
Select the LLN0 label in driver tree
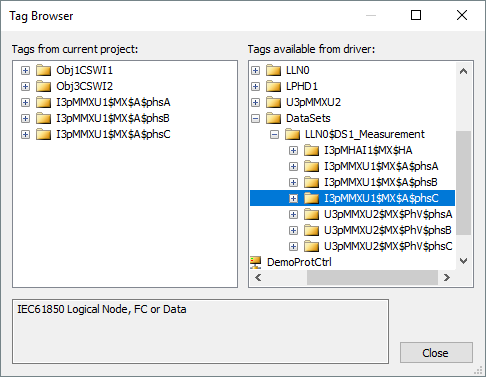[x=298, y=71]
